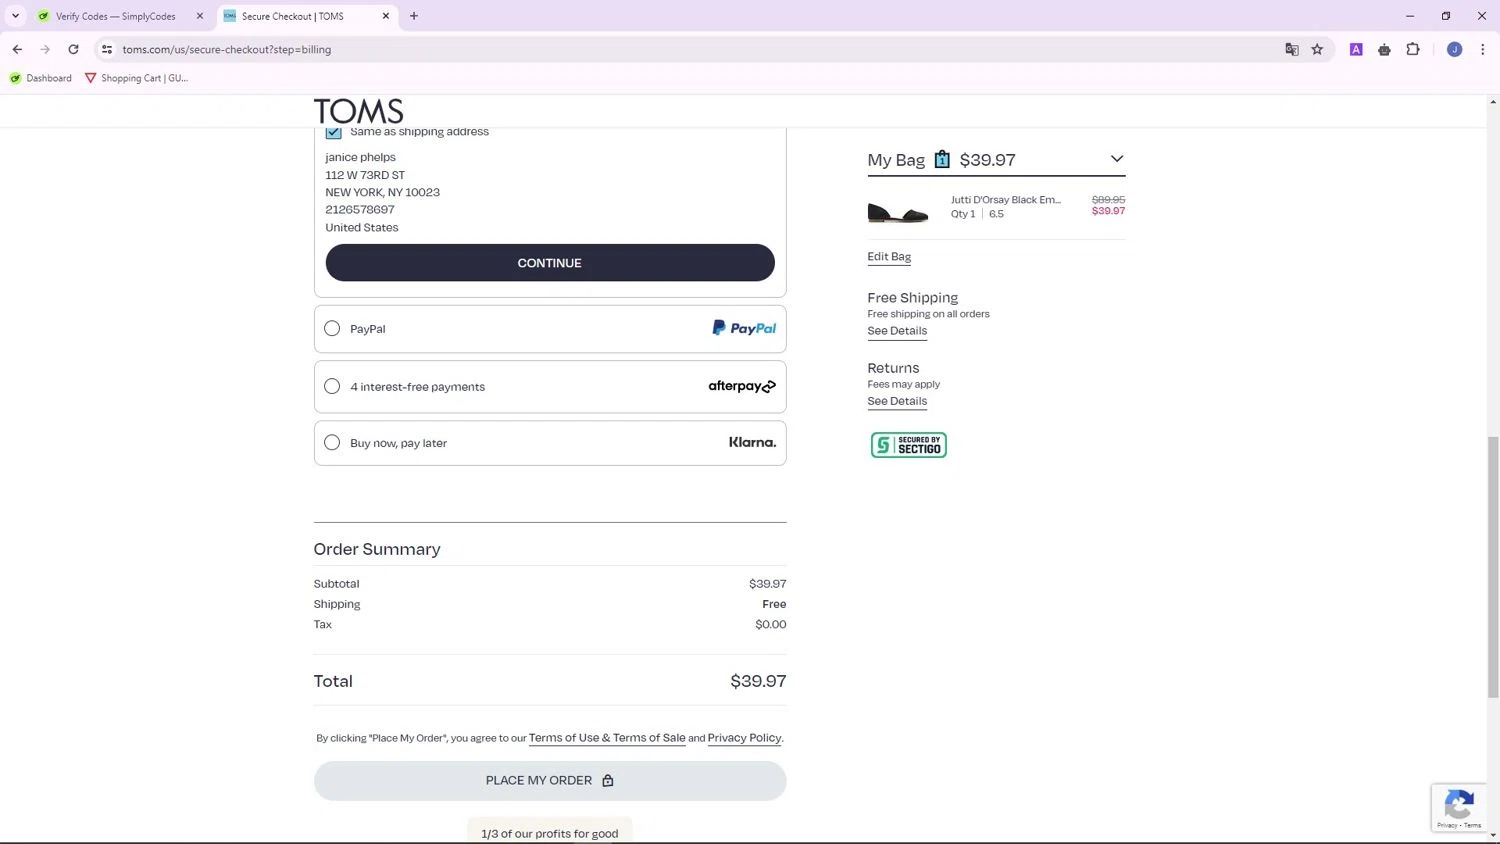
Task: Click the page vertical scrollbar thumb
Action: pyautogui.click(x=1493, y=566)
